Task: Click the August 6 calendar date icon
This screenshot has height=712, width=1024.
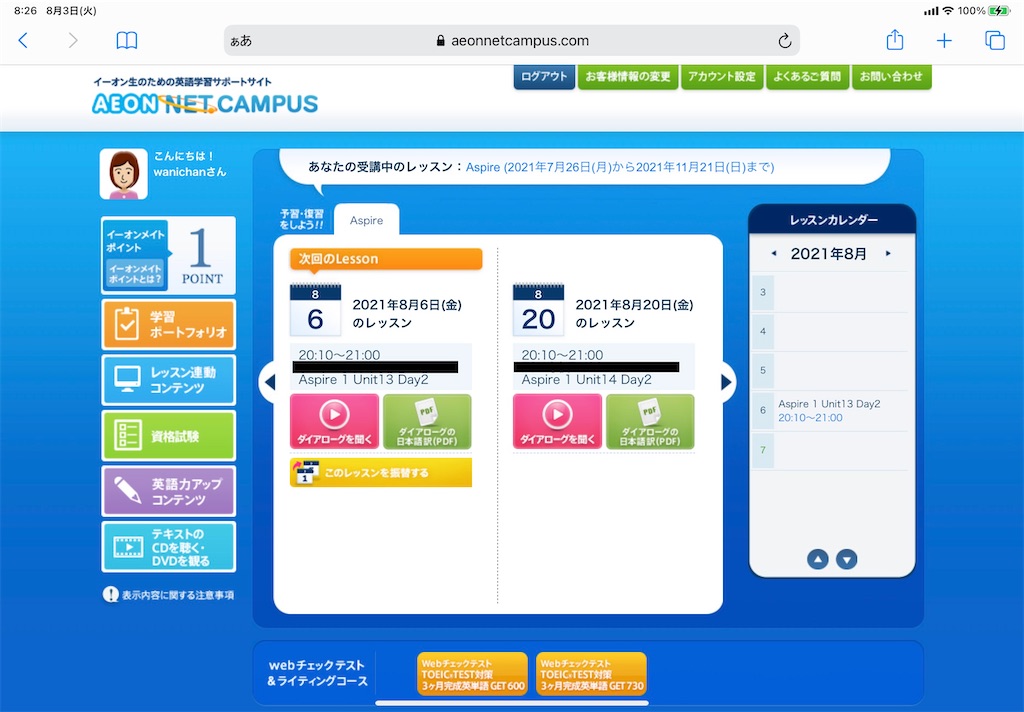Action: [x=315, y=310]
